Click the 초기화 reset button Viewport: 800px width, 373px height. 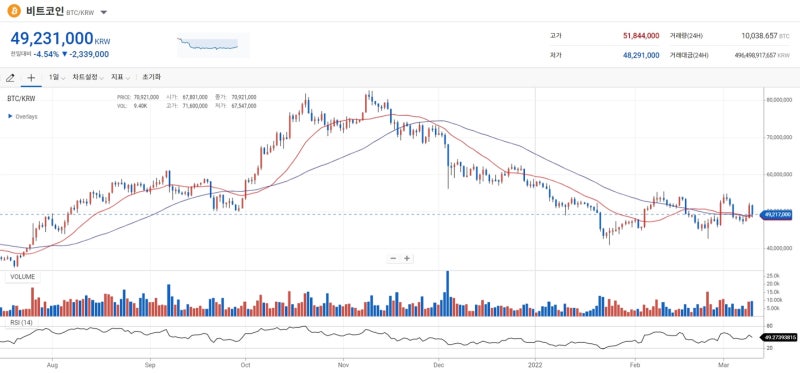coord(152,78)
